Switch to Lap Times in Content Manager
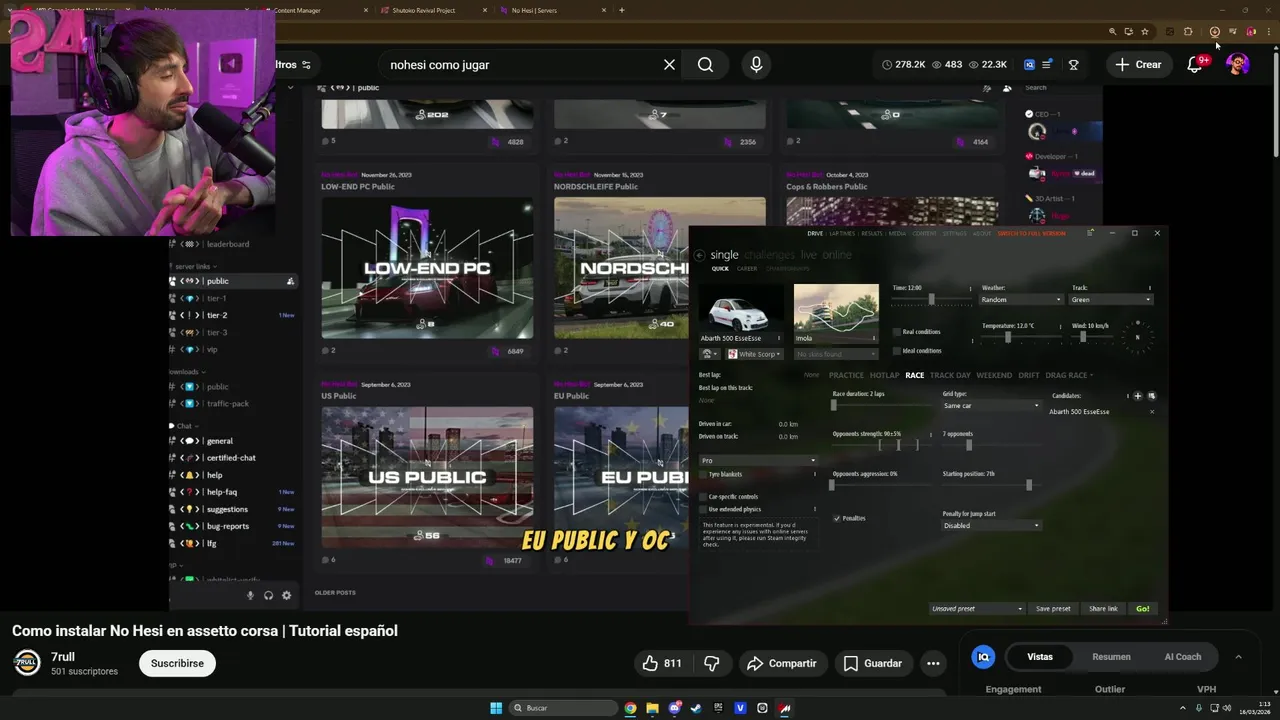The height and width of the screenshot is (720, 1280). point(842,233)
